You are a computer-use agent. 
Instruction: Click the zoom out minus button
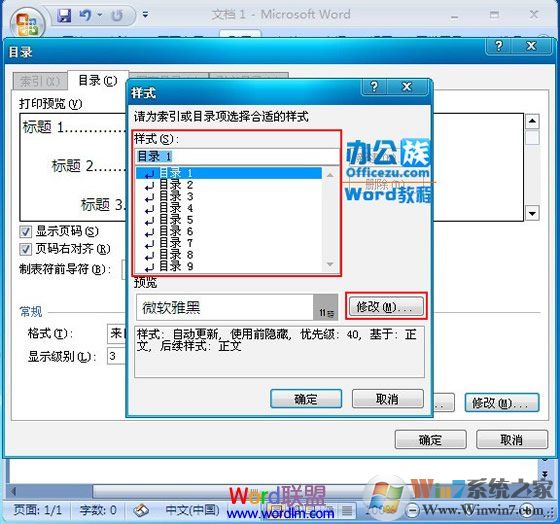pyautogui.click(x=412, y=510)
